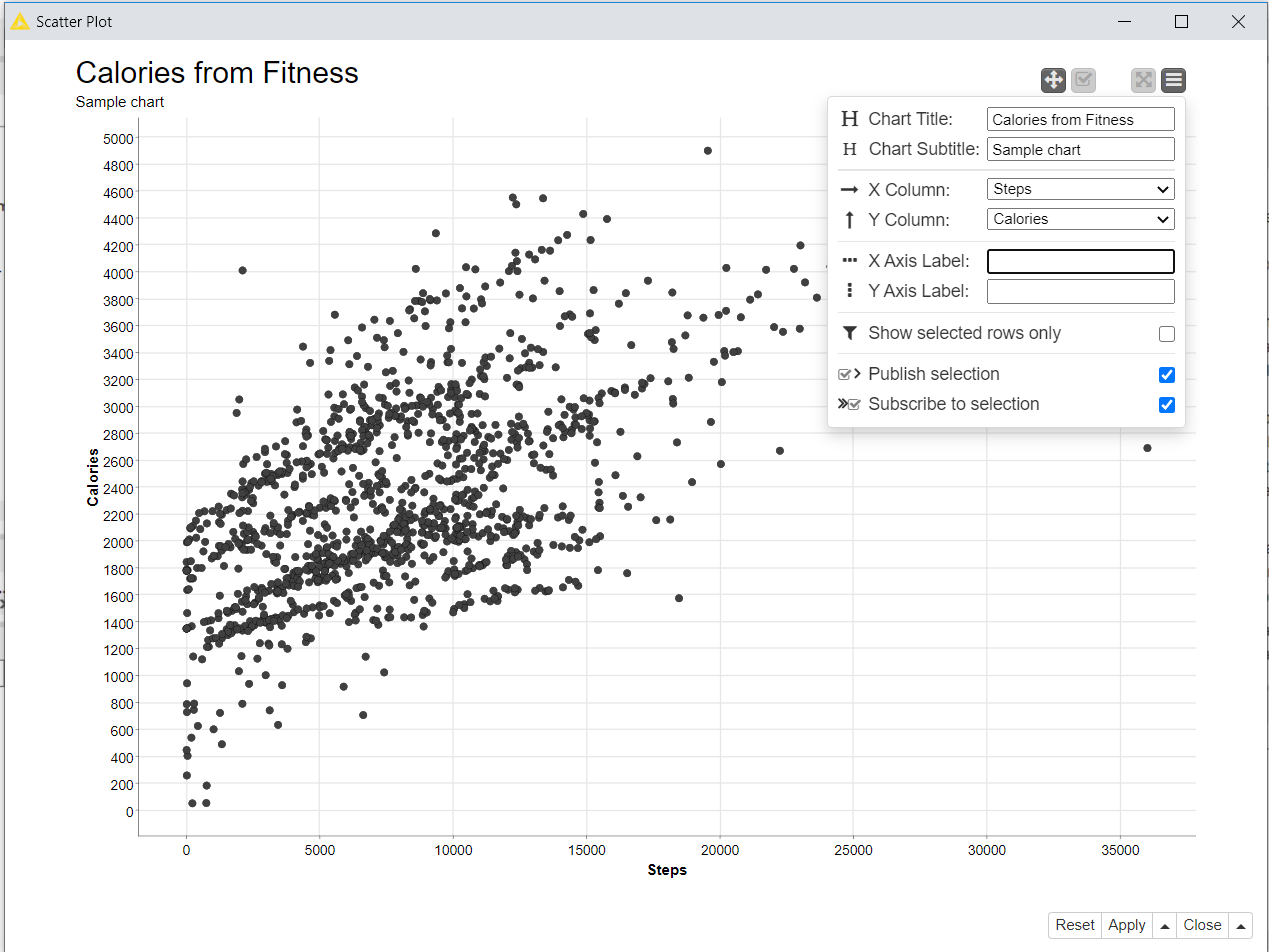Screen dimensions: 1269x952
Task: Minimize the Scatter Plot window
Action: pyautogui.click(x=1125, y=21)
